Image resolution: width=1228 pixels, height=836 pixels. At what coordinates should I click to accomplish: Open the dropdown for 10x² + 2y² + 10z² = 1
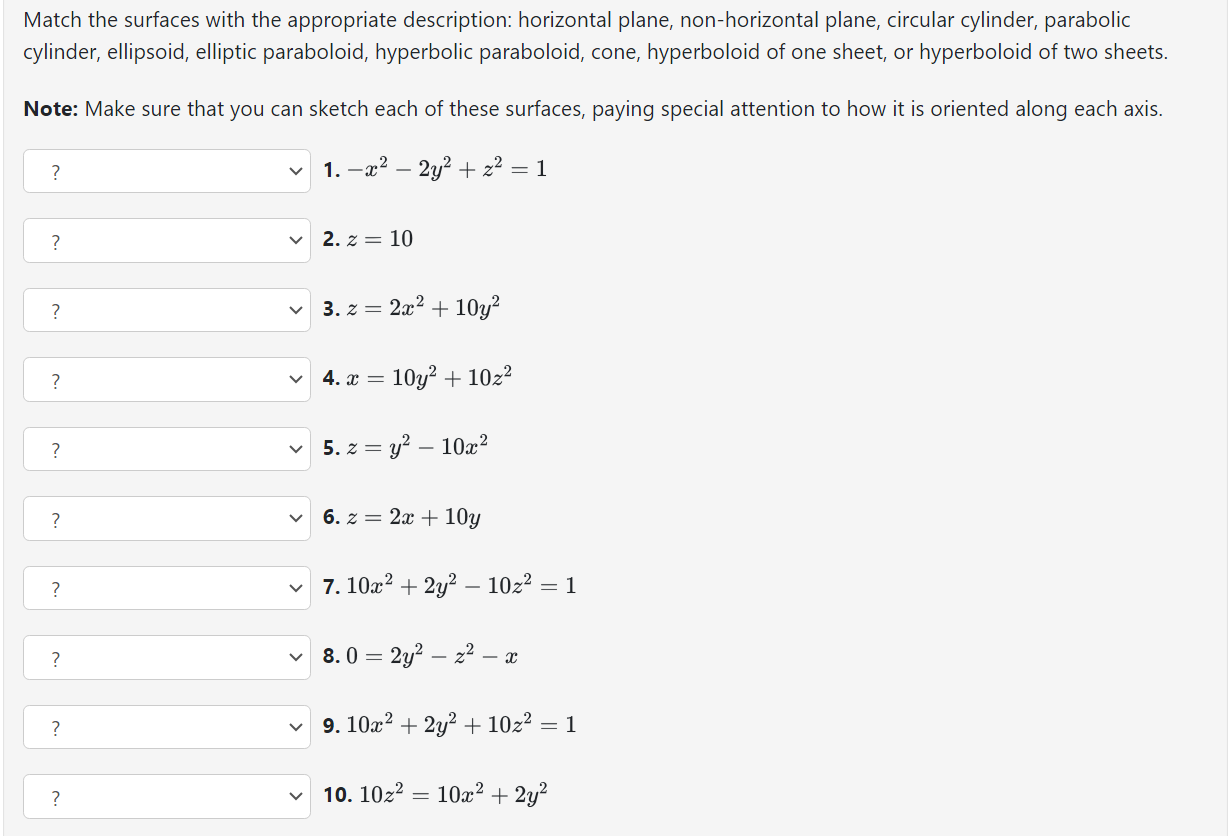[x=166, y=726]
